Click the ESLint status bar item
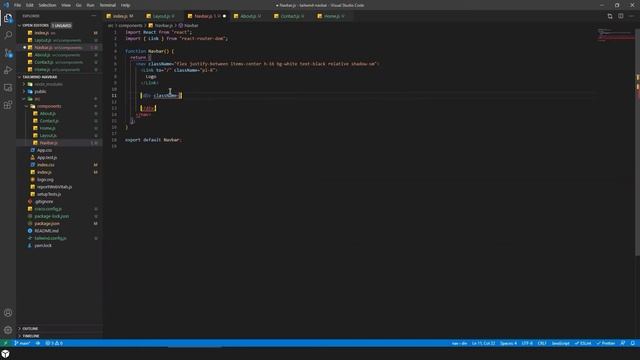The width and height of the screenshot is (640, 360). point(583,343)
